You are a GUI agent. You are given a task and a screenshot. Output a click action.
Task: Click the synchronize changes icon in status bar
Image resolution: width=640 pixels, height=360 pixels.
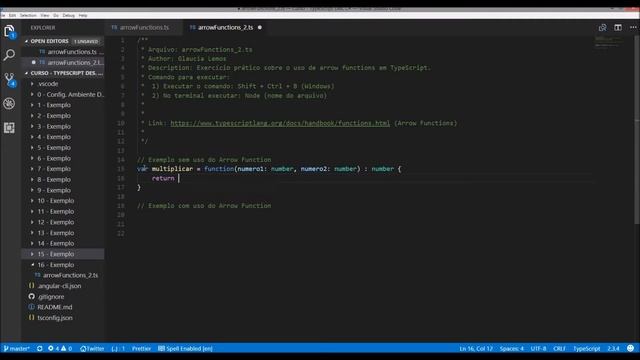(40, 348)
